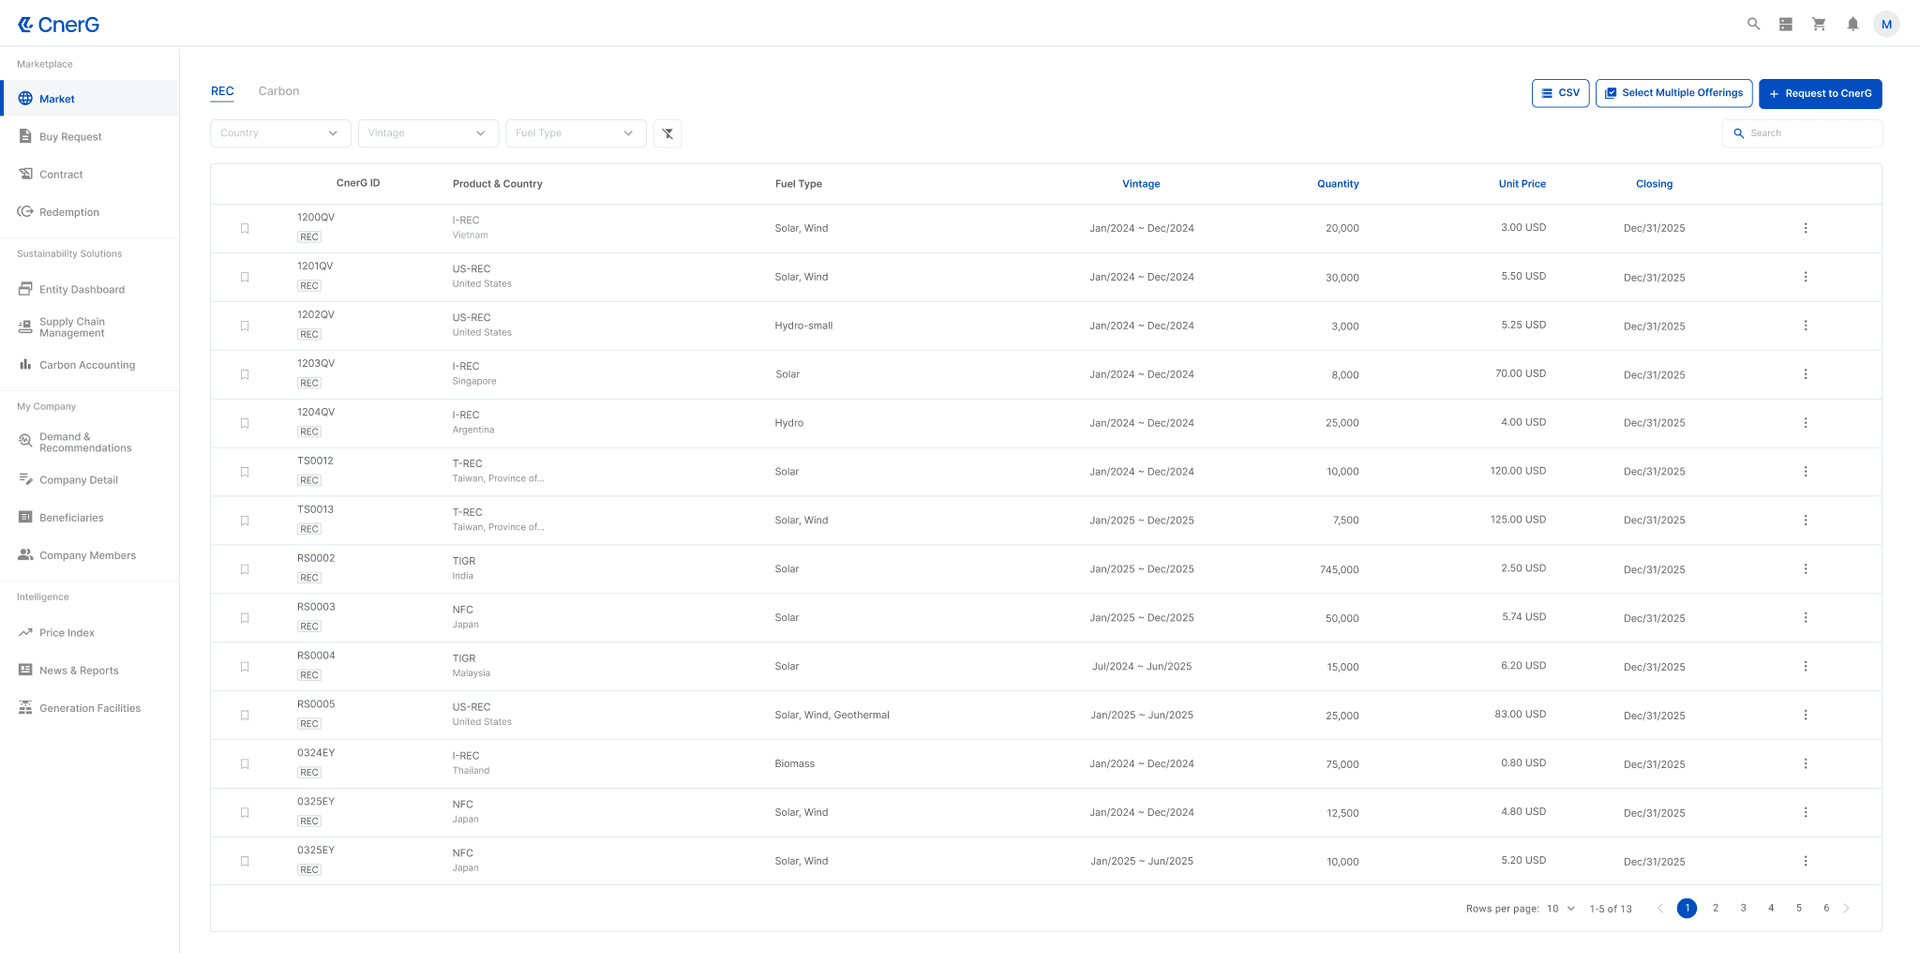Expand the Country filter dropdown
Image resolution: width=1920 pixels, height=953 pixels.
(280, 133)
